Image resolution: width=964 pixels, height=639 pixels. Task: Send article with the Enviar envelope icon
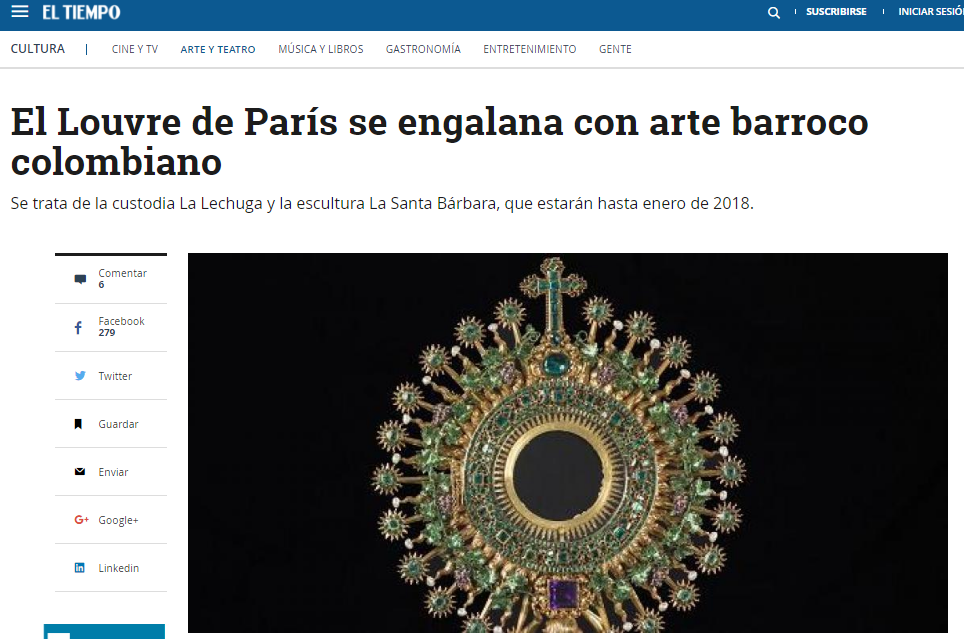click(x=80, y=472)
